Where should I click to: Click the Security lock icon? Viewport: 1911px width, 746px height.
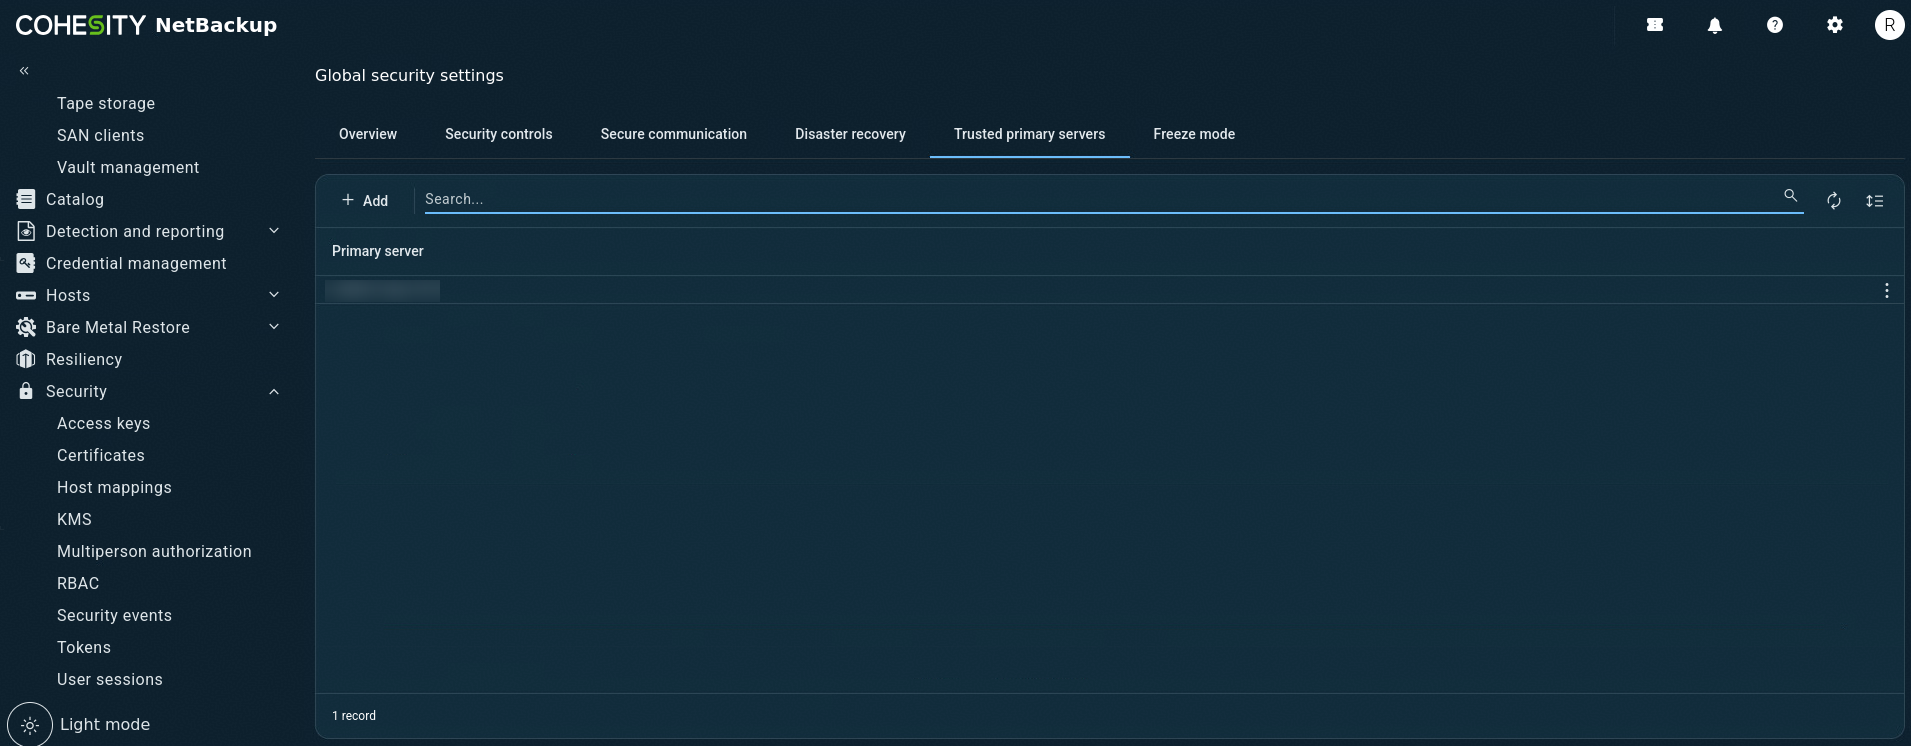(x=26, y=391)
